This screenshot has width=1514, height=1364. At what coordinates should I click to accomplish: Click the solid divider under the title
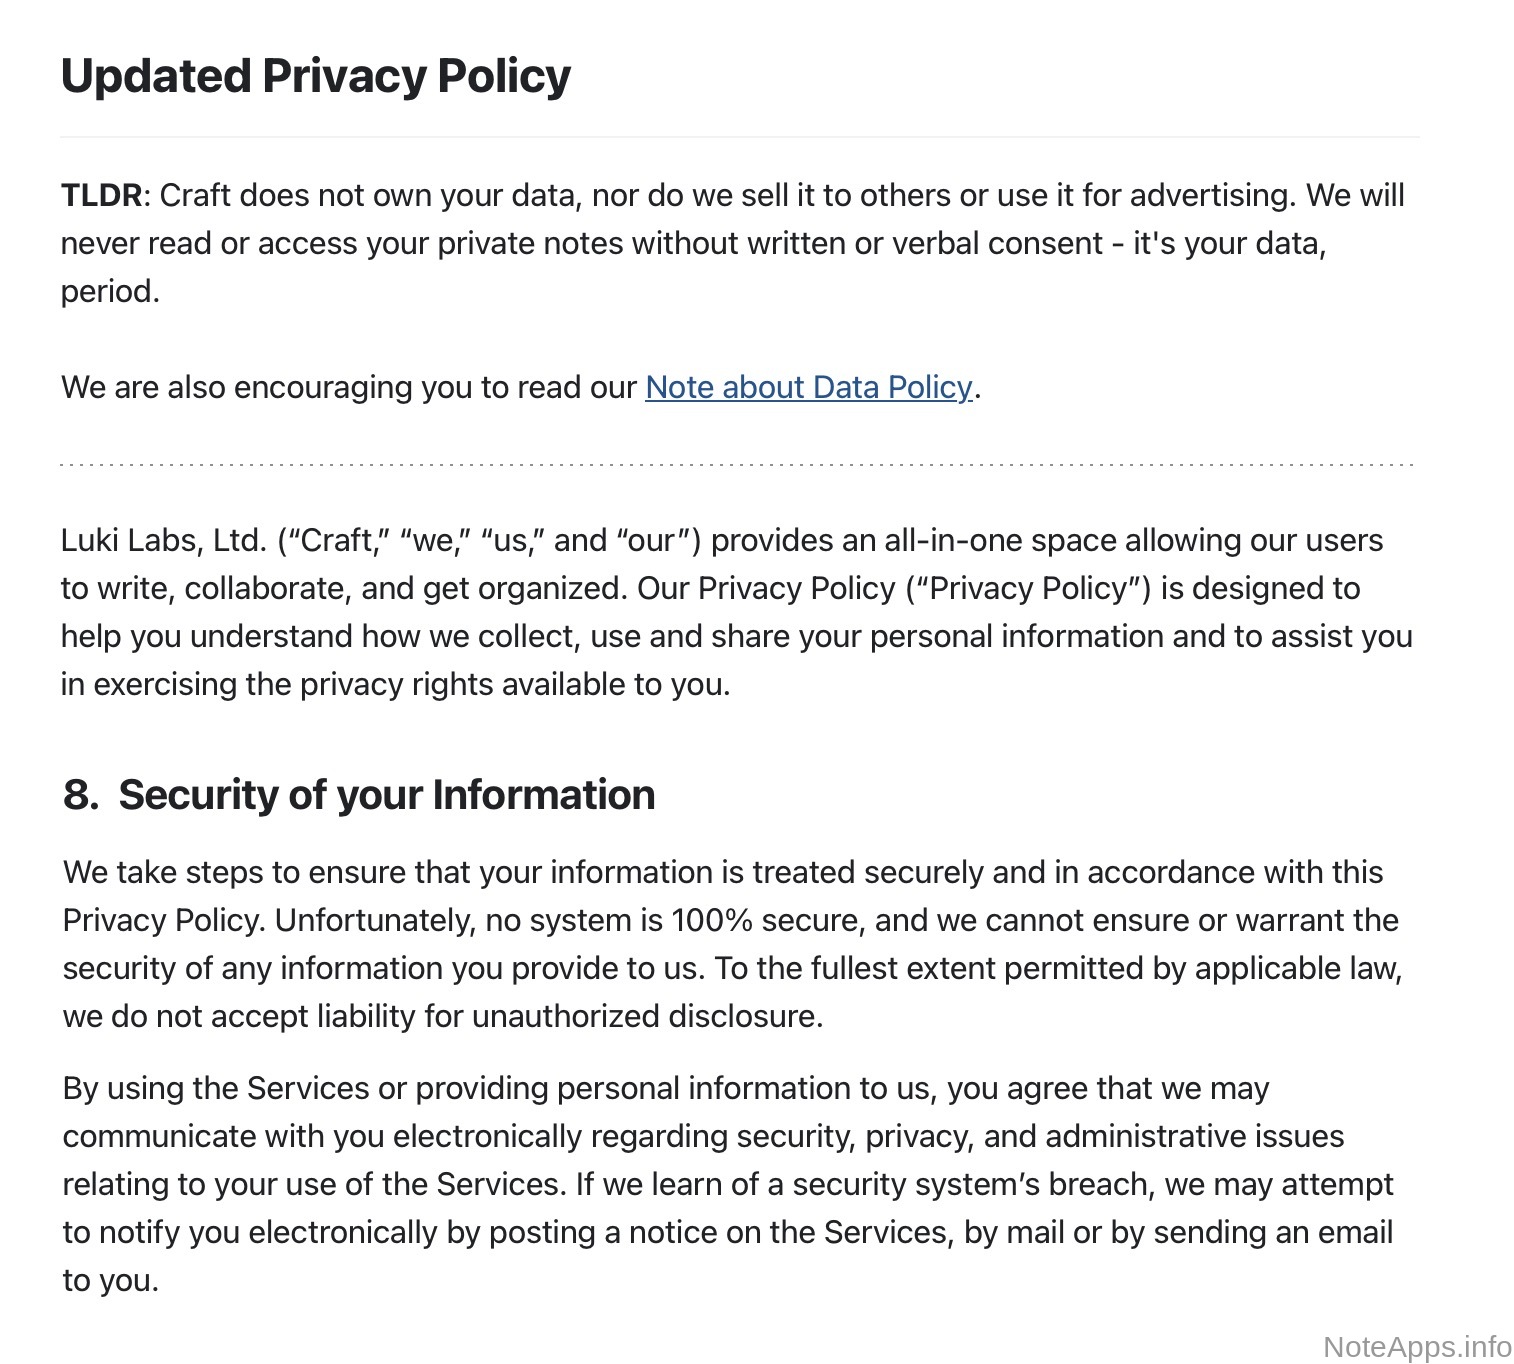pos(738,137)
